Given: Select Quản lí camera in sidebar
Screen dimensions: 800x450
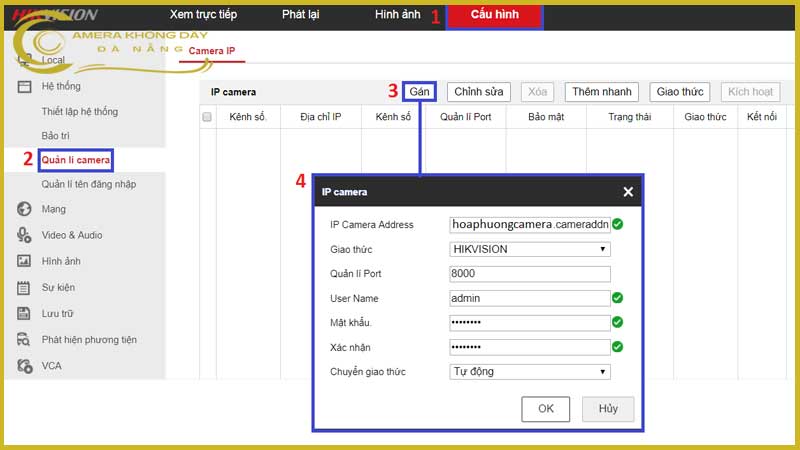Looking at the screenshot, I should pyautogui.click(x=76, y=160).
